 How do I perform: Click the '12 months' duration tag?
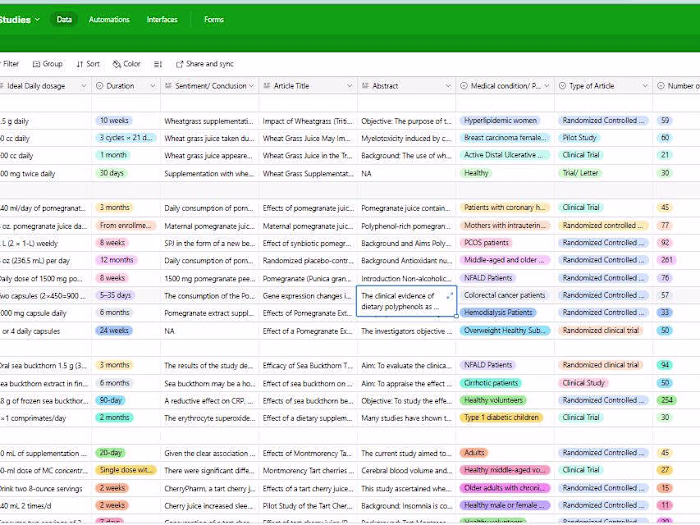(x=116, y=260)
